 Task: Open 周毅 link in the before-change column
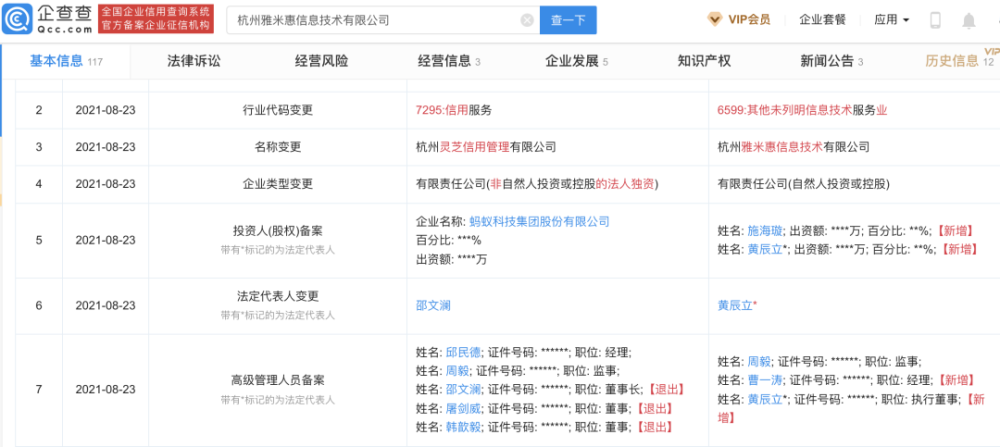[x=457, y=370]
